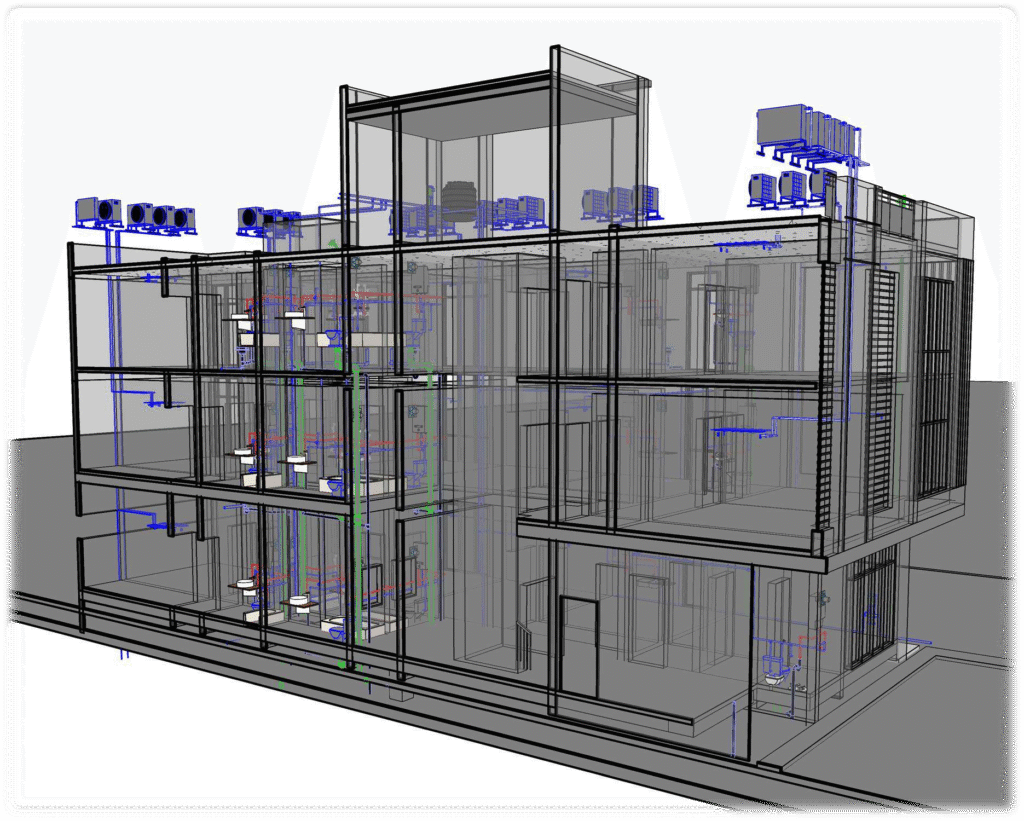Select the blue pipe fitting on ground floor left
Image resolution: width=1024 pixels, height=821 pixels.
(x=157, y=522)
